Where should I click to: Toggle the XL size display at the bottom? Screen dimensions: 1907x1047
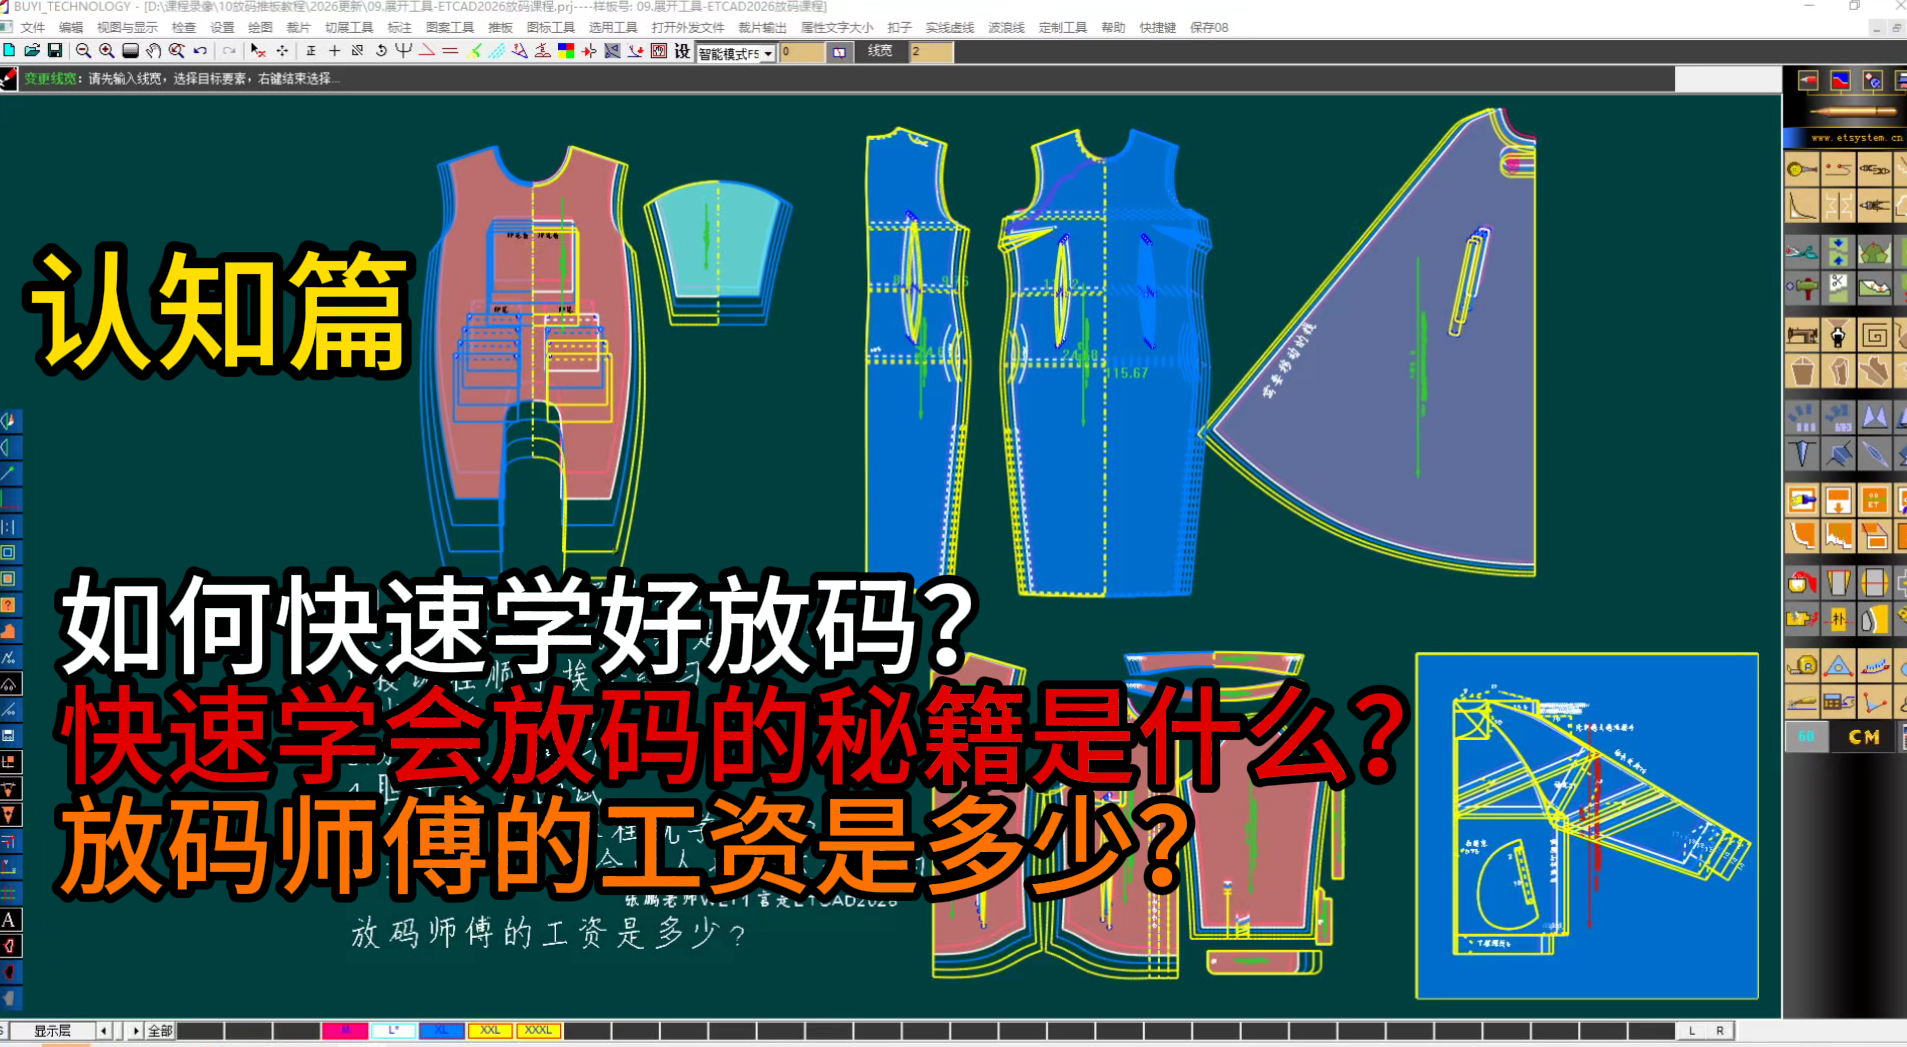click(441, 1030)
